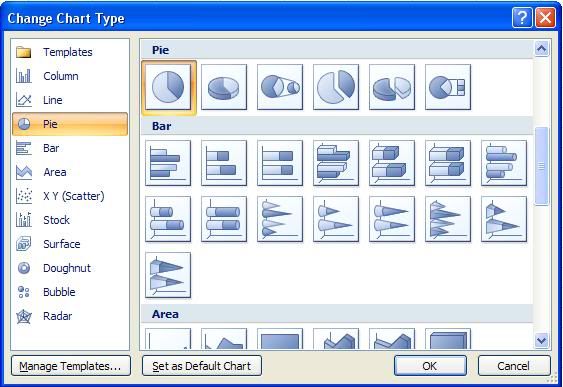Select Stacked Area in 3-D thumbnail
This screenshot has width=563, height=387.
[392, 339]
